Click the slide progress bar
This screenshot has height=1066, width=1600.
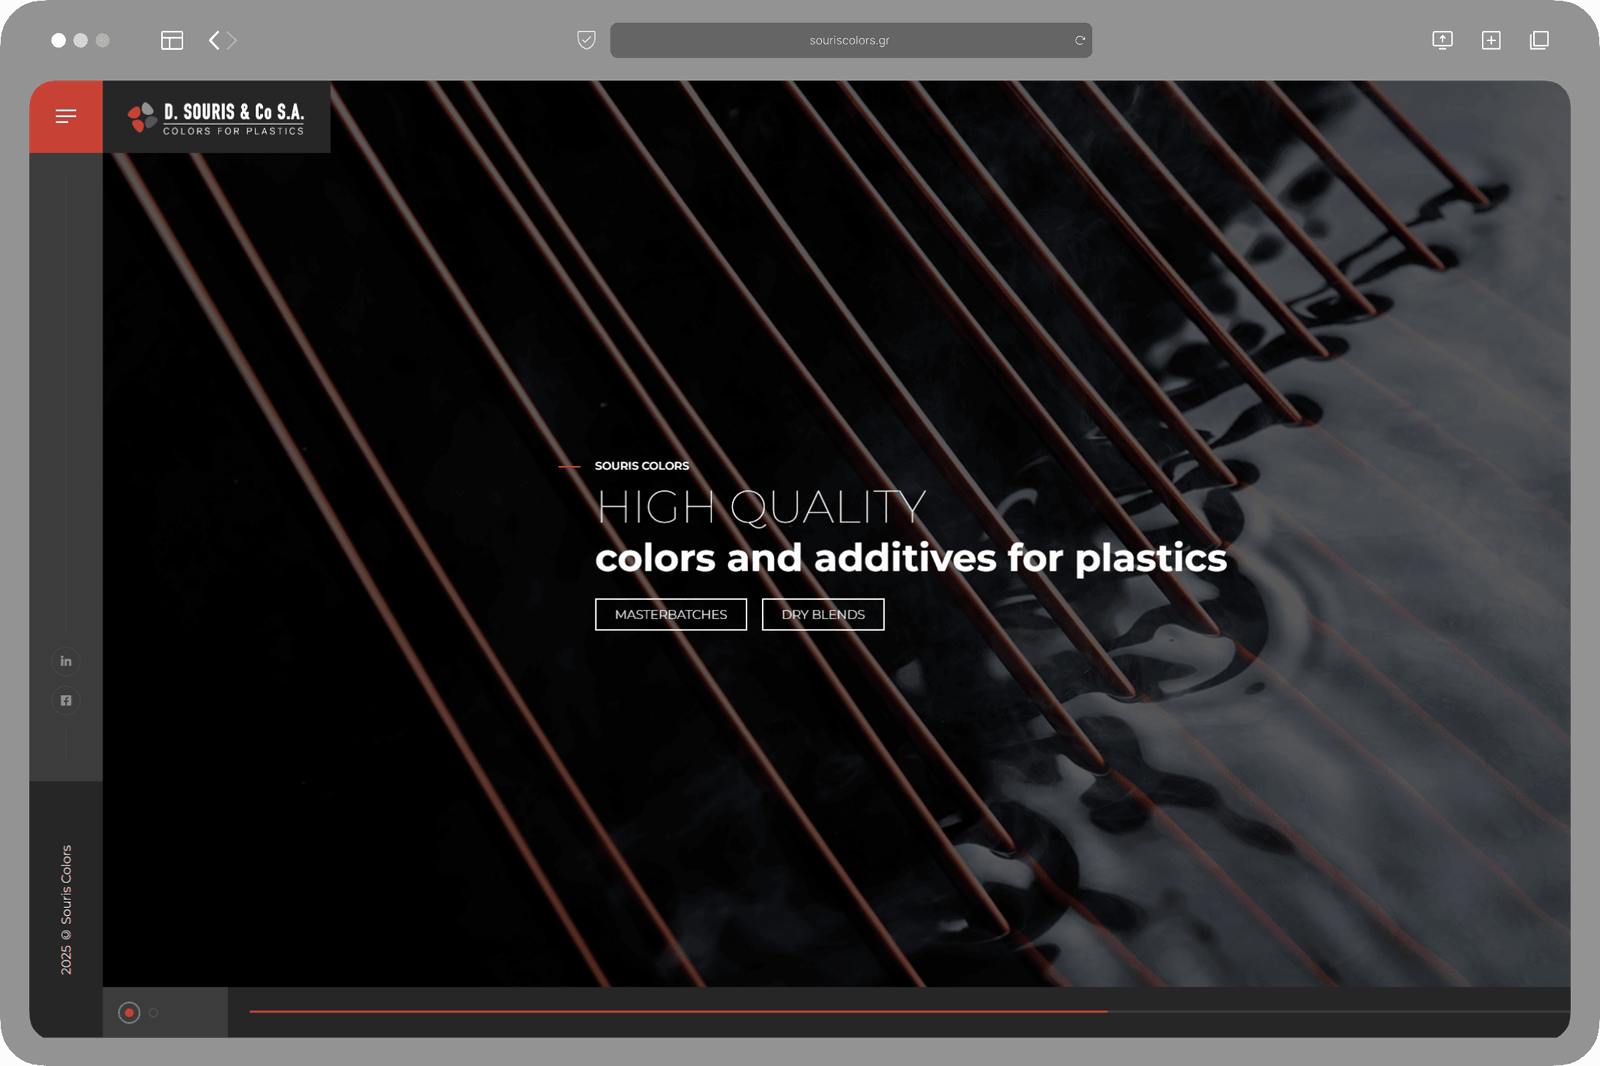909,1012
